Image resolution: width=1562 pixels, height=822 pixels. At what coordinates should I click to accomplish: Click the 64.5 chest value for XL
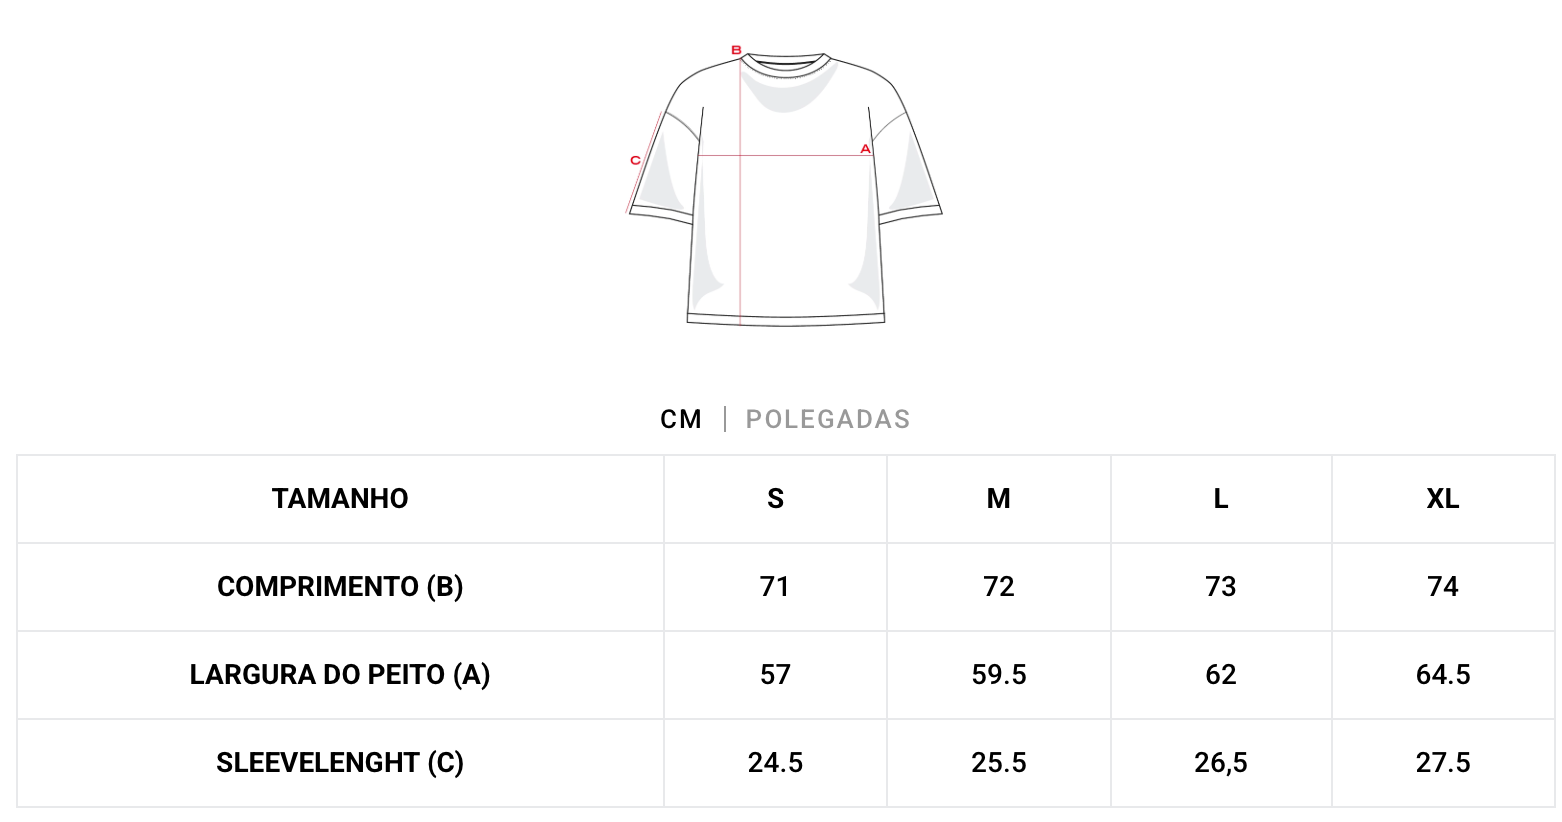(x=1442, y=675)
